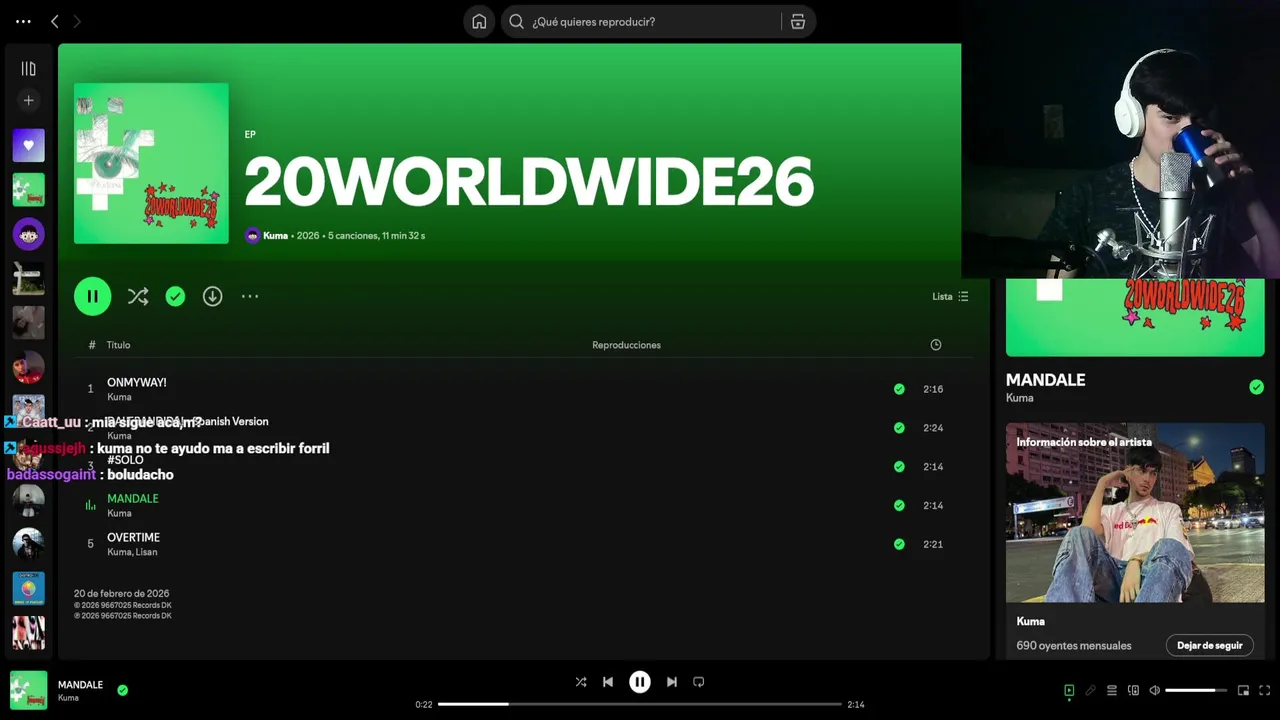The width and height of the screenshot is (1280, 720).
Task: Adjust the volume slider
Action: point(1196,690)
